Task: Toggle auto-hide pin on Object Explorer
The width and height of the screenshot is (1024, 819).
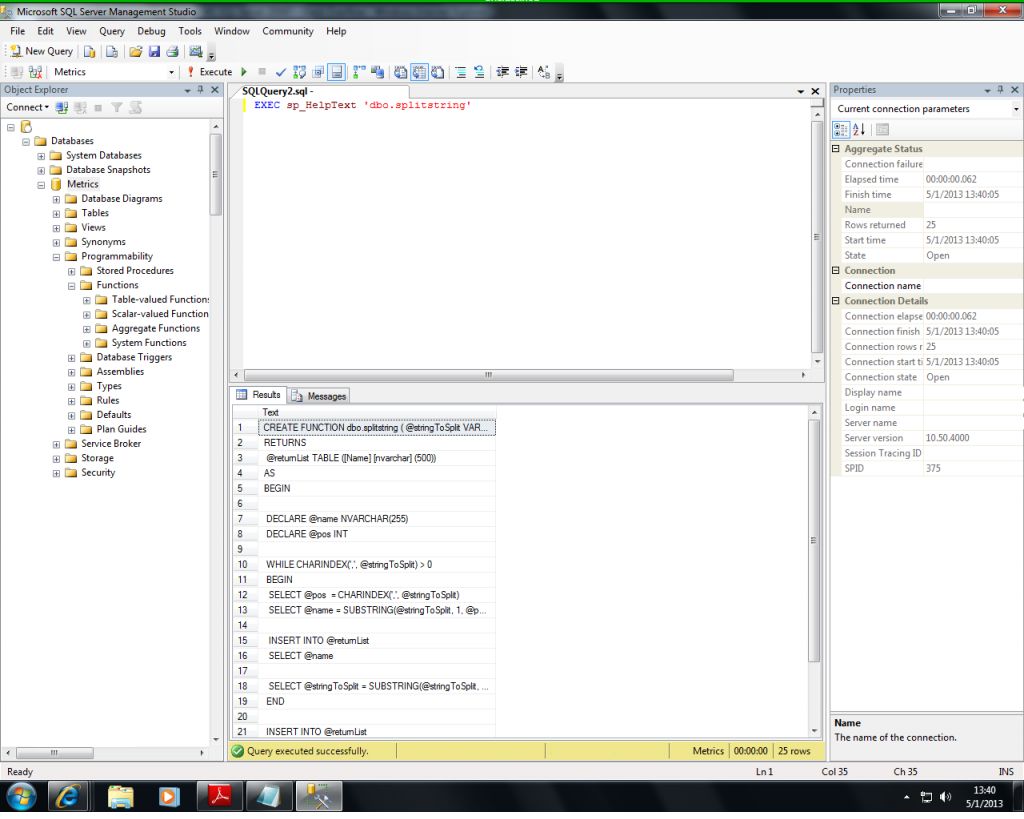Action: [x=200, y=89]
